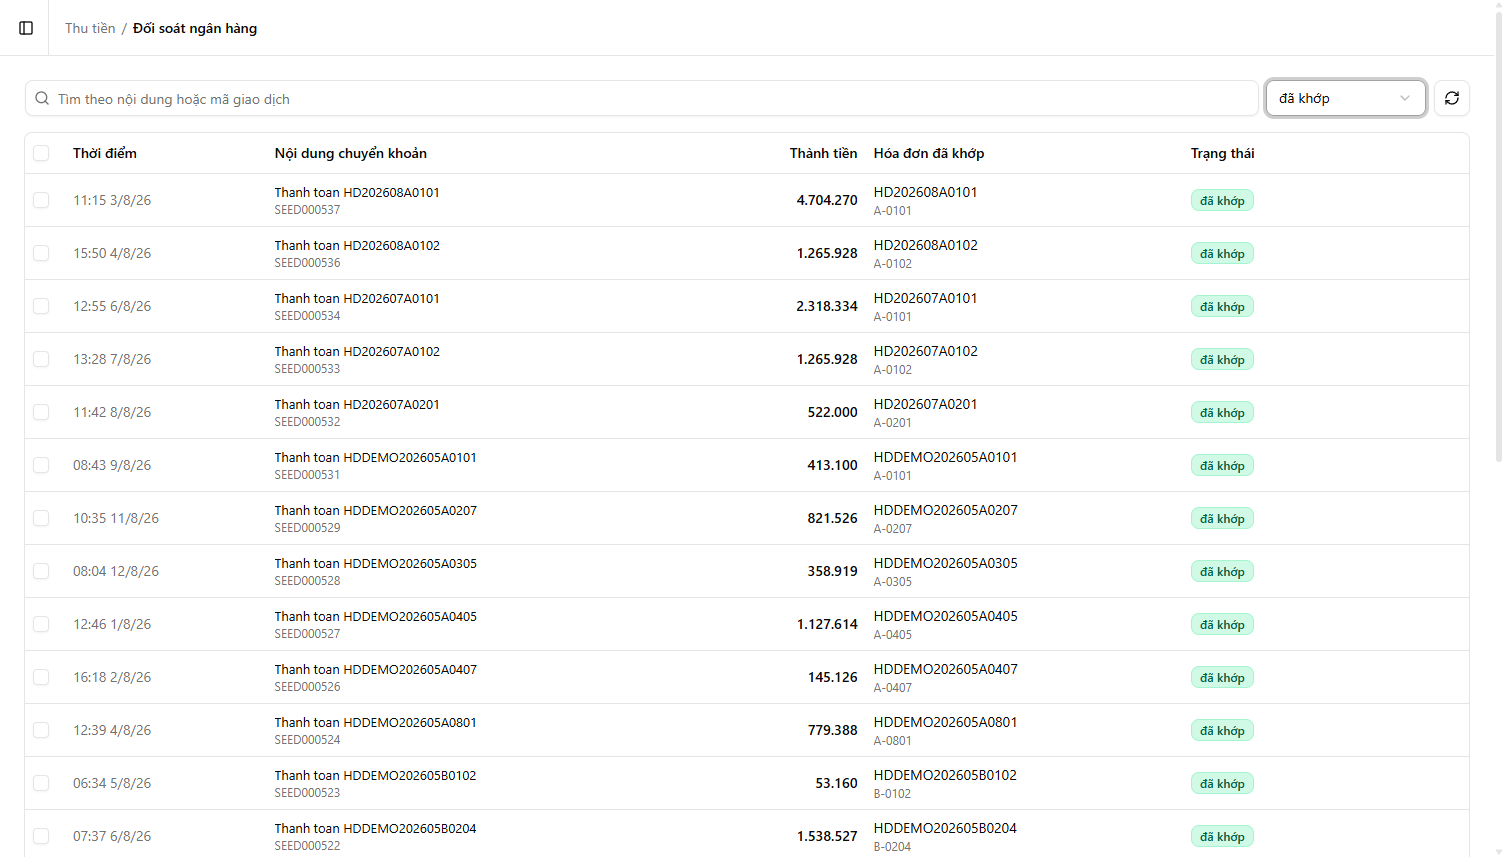Click matched invoice HD202608A0101
The width and height of the screenshot is (1504, 857).
[x=926, y=192]
